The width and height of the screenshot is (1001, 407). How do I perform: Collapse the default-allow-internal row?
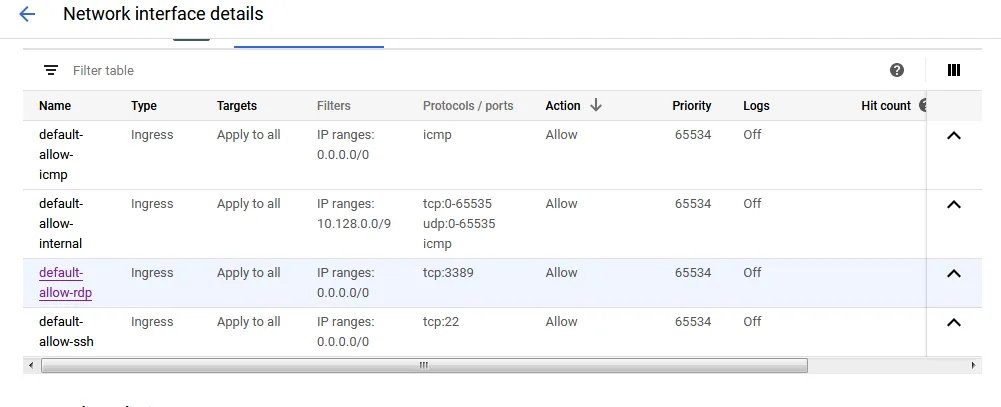click(x=953, y=205)
